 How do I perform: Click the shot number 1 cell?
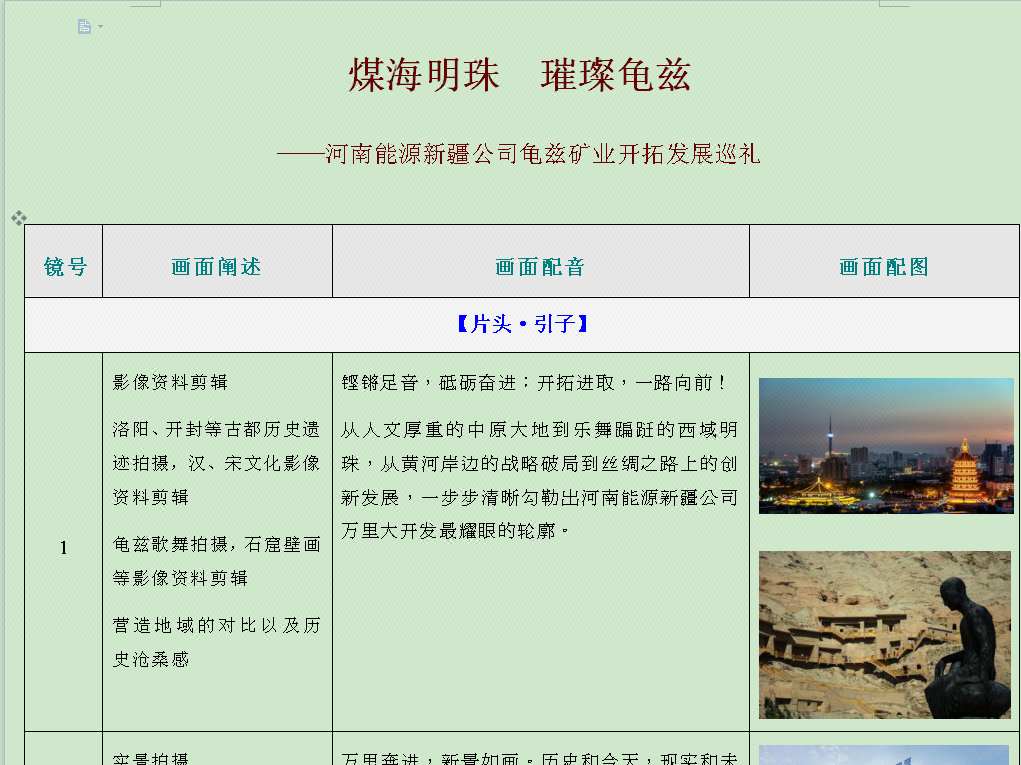(x=64, y=542)
